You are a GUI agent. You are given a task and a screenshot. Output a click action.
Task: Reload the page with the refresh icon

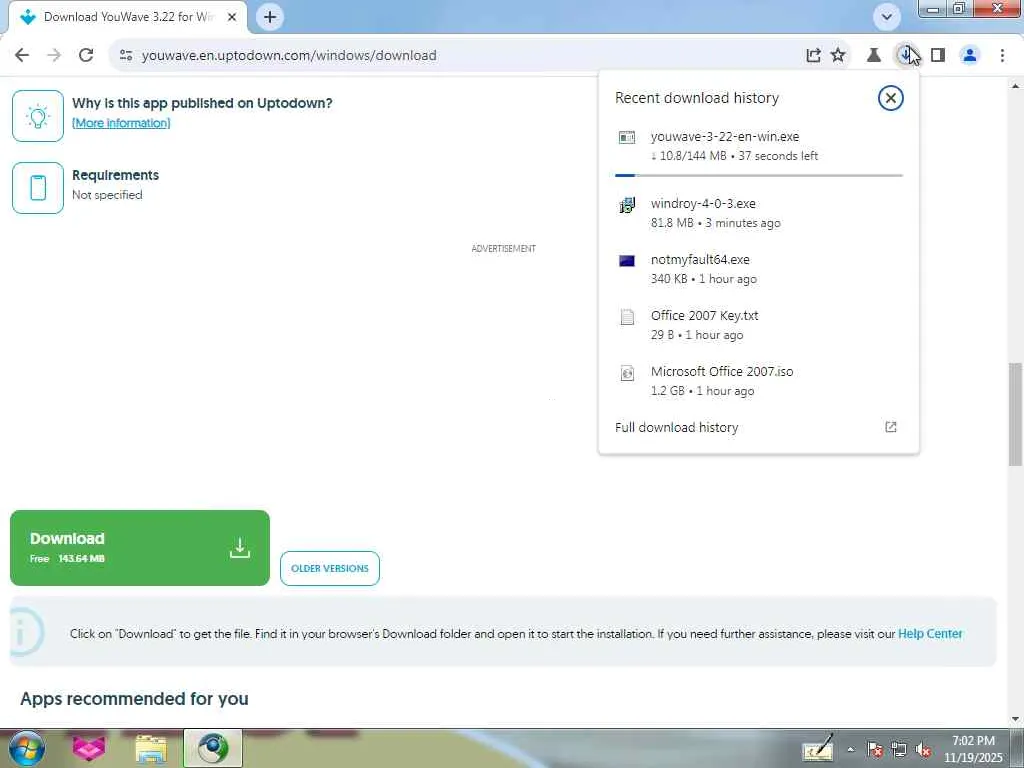(x=86, y=56)
